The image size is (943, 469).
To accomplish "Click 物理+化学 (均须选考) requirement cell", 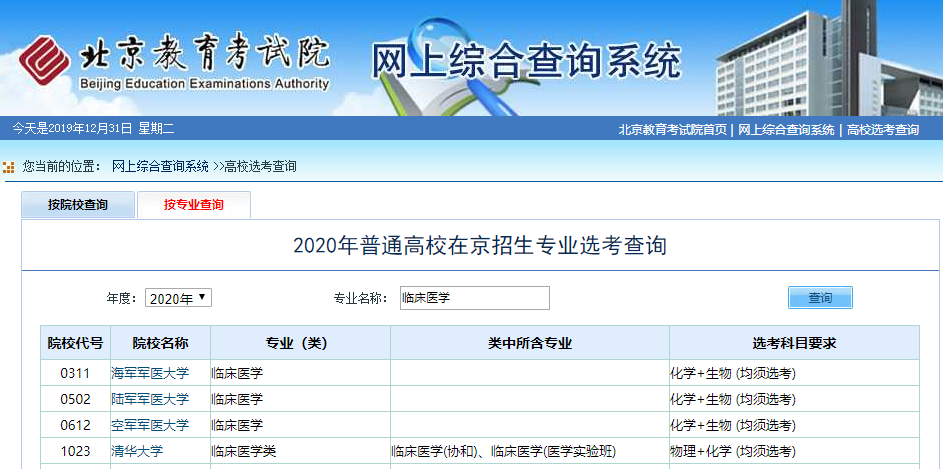I will (x=794, y=451).
